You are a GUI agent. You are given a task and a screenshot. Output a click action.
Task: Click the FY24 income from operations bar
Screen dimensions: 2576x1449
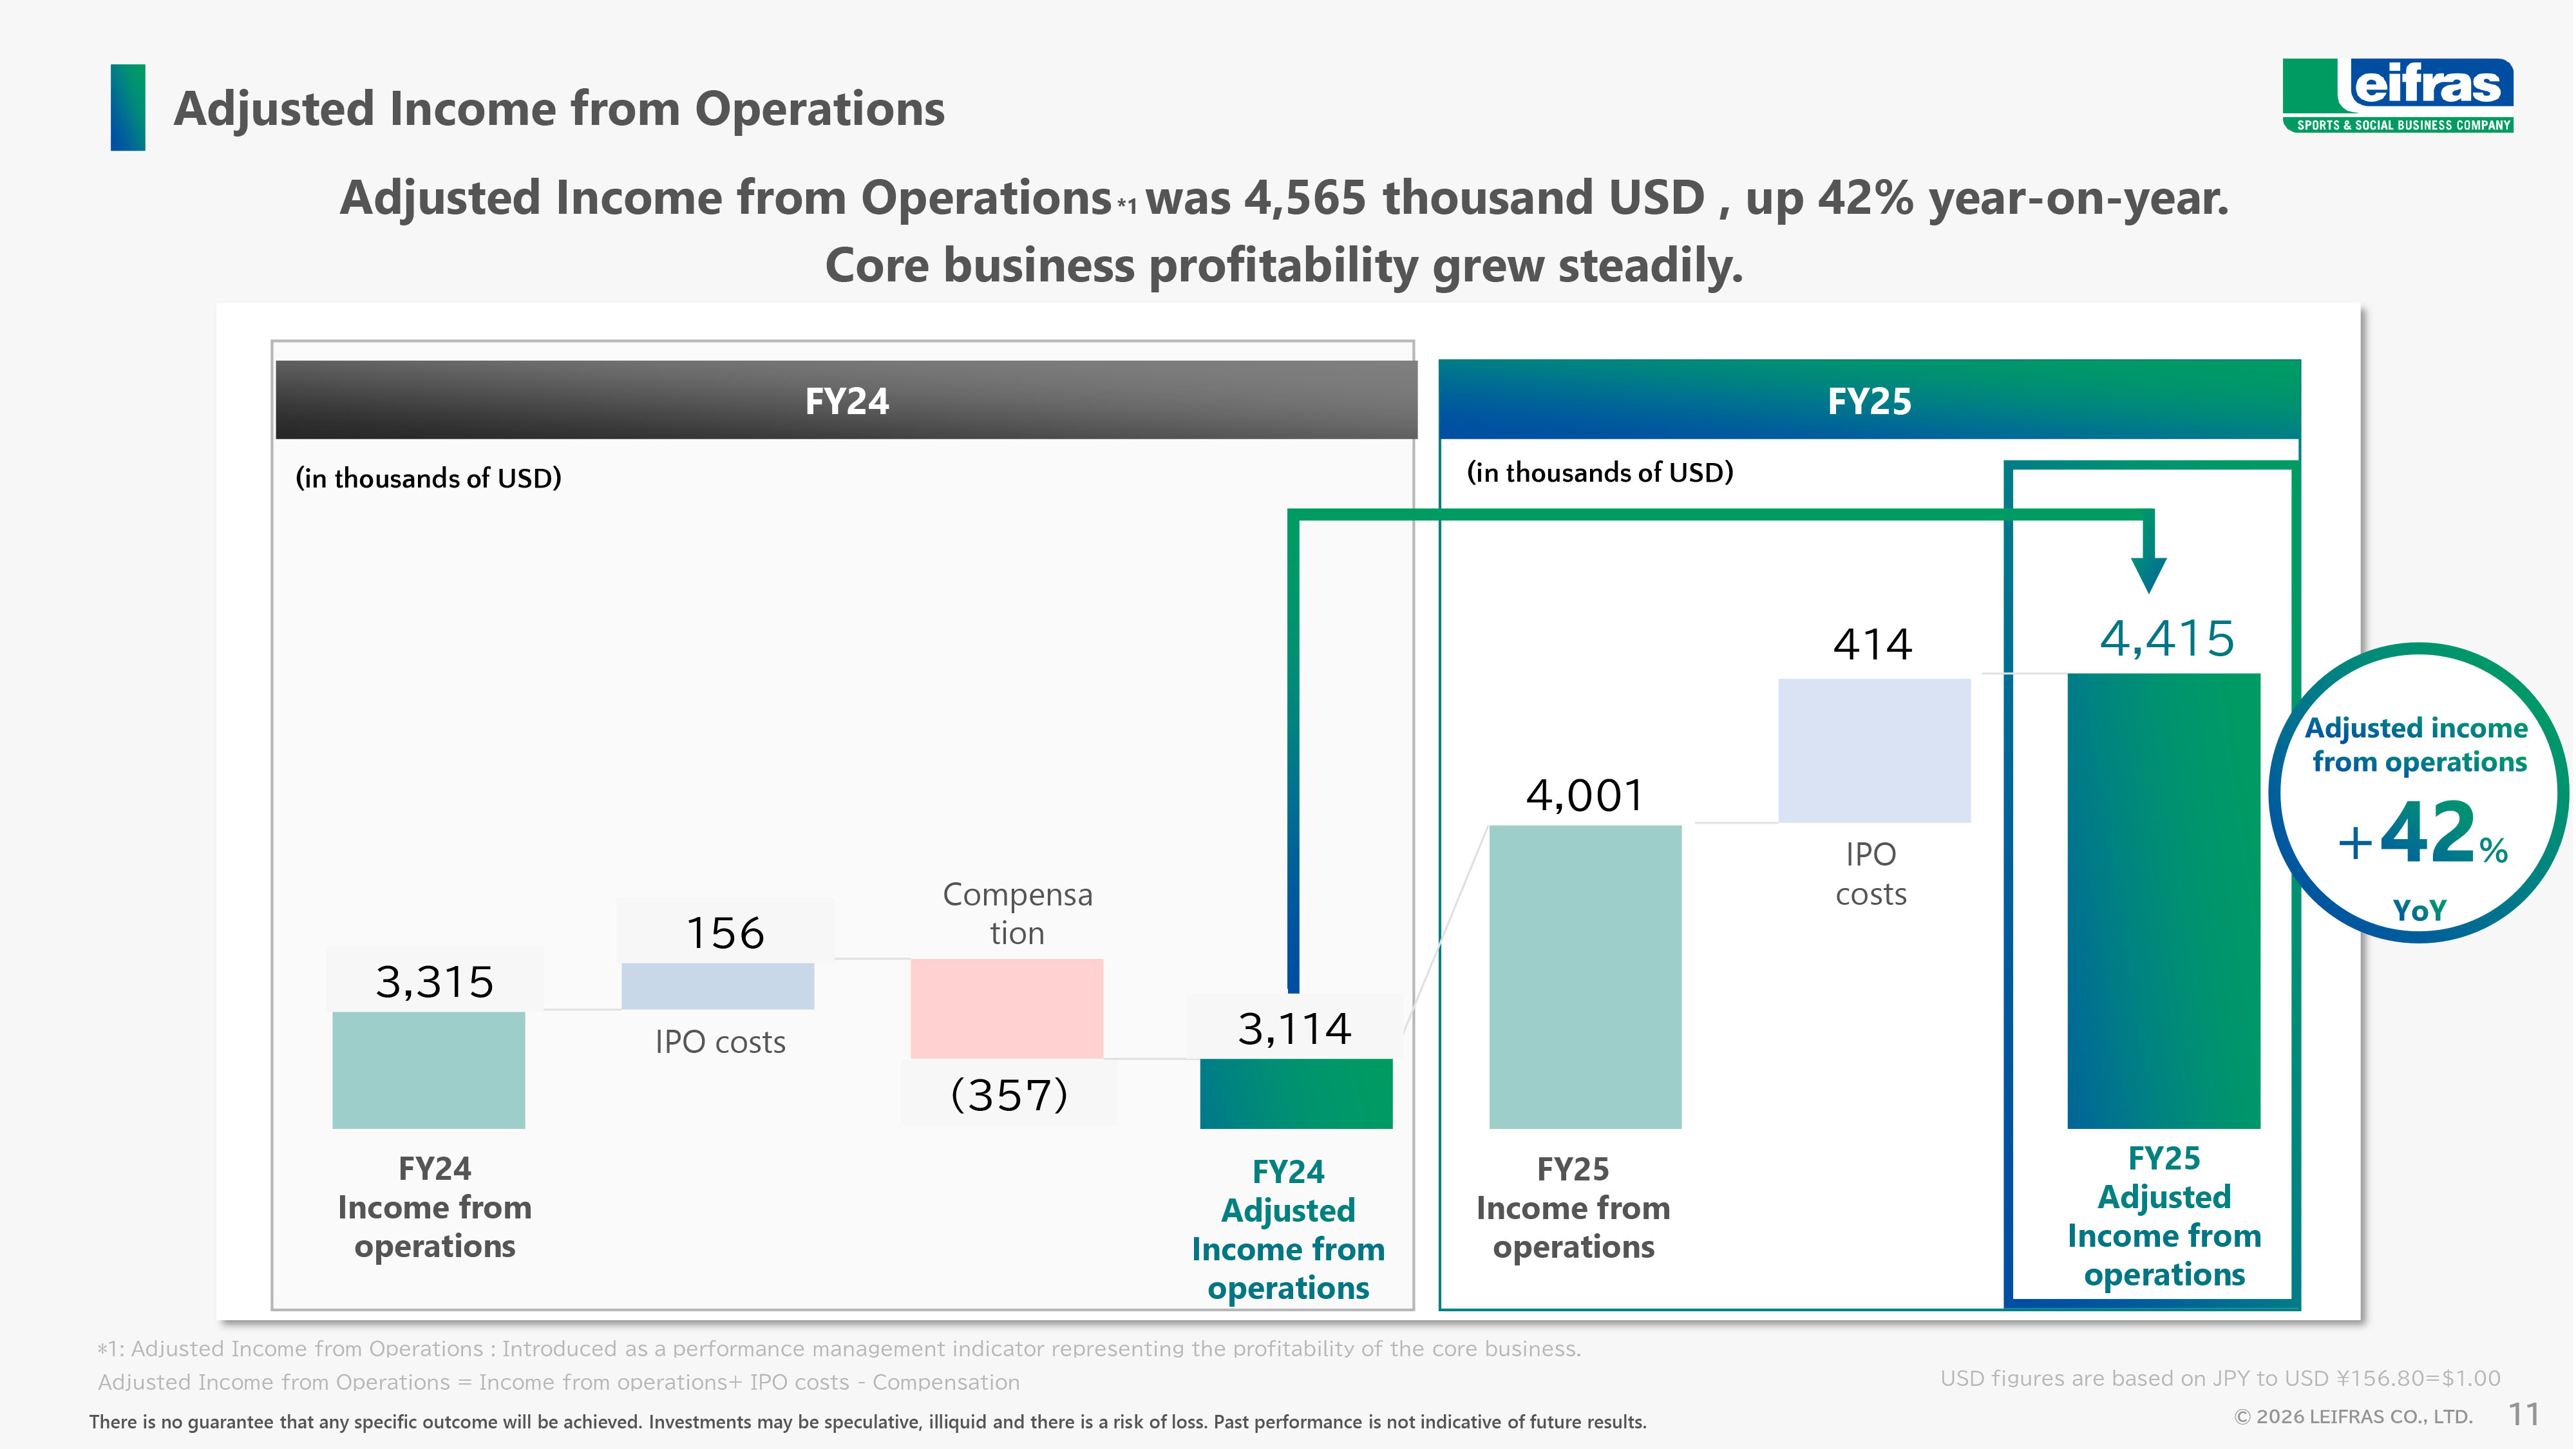[x=428, y=1070]
